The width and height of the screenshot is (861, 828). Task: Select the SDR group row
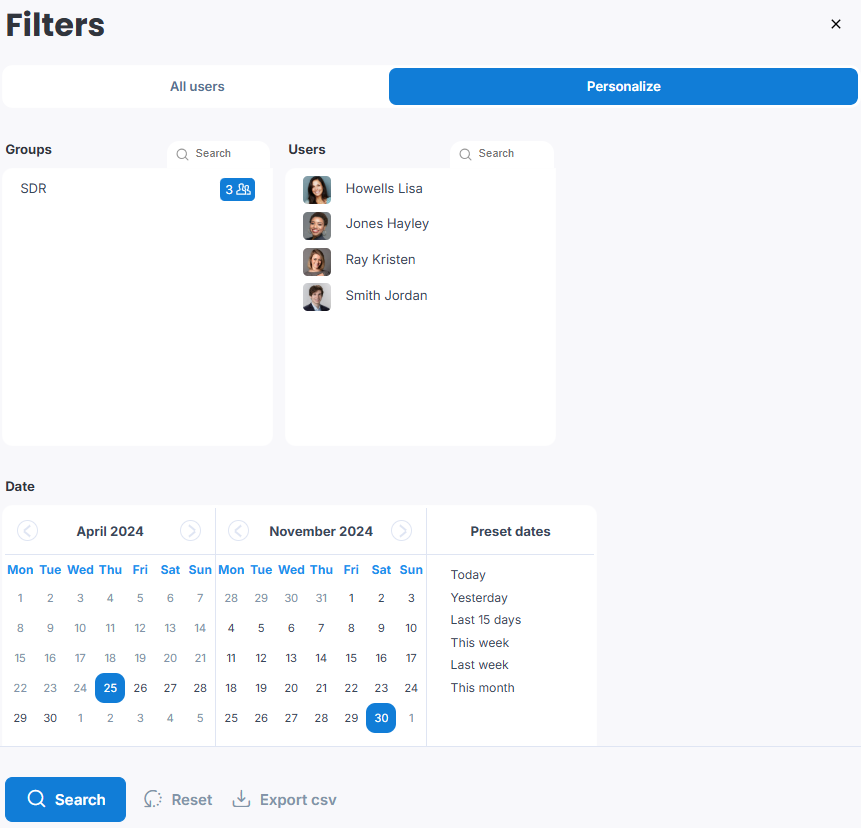coord(137,189)
